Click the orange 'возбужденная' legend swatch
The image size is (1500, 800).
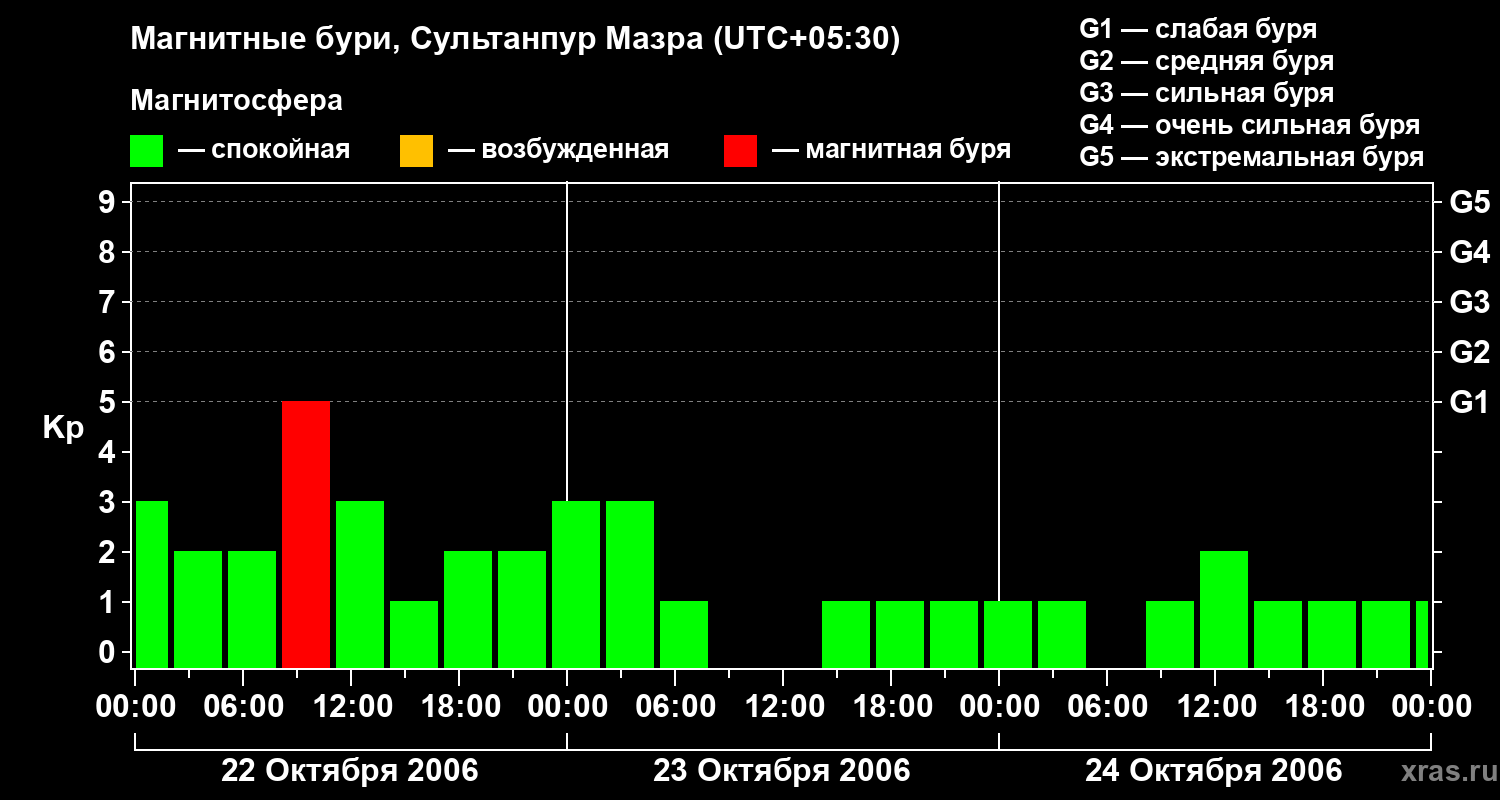coord(416,151)
